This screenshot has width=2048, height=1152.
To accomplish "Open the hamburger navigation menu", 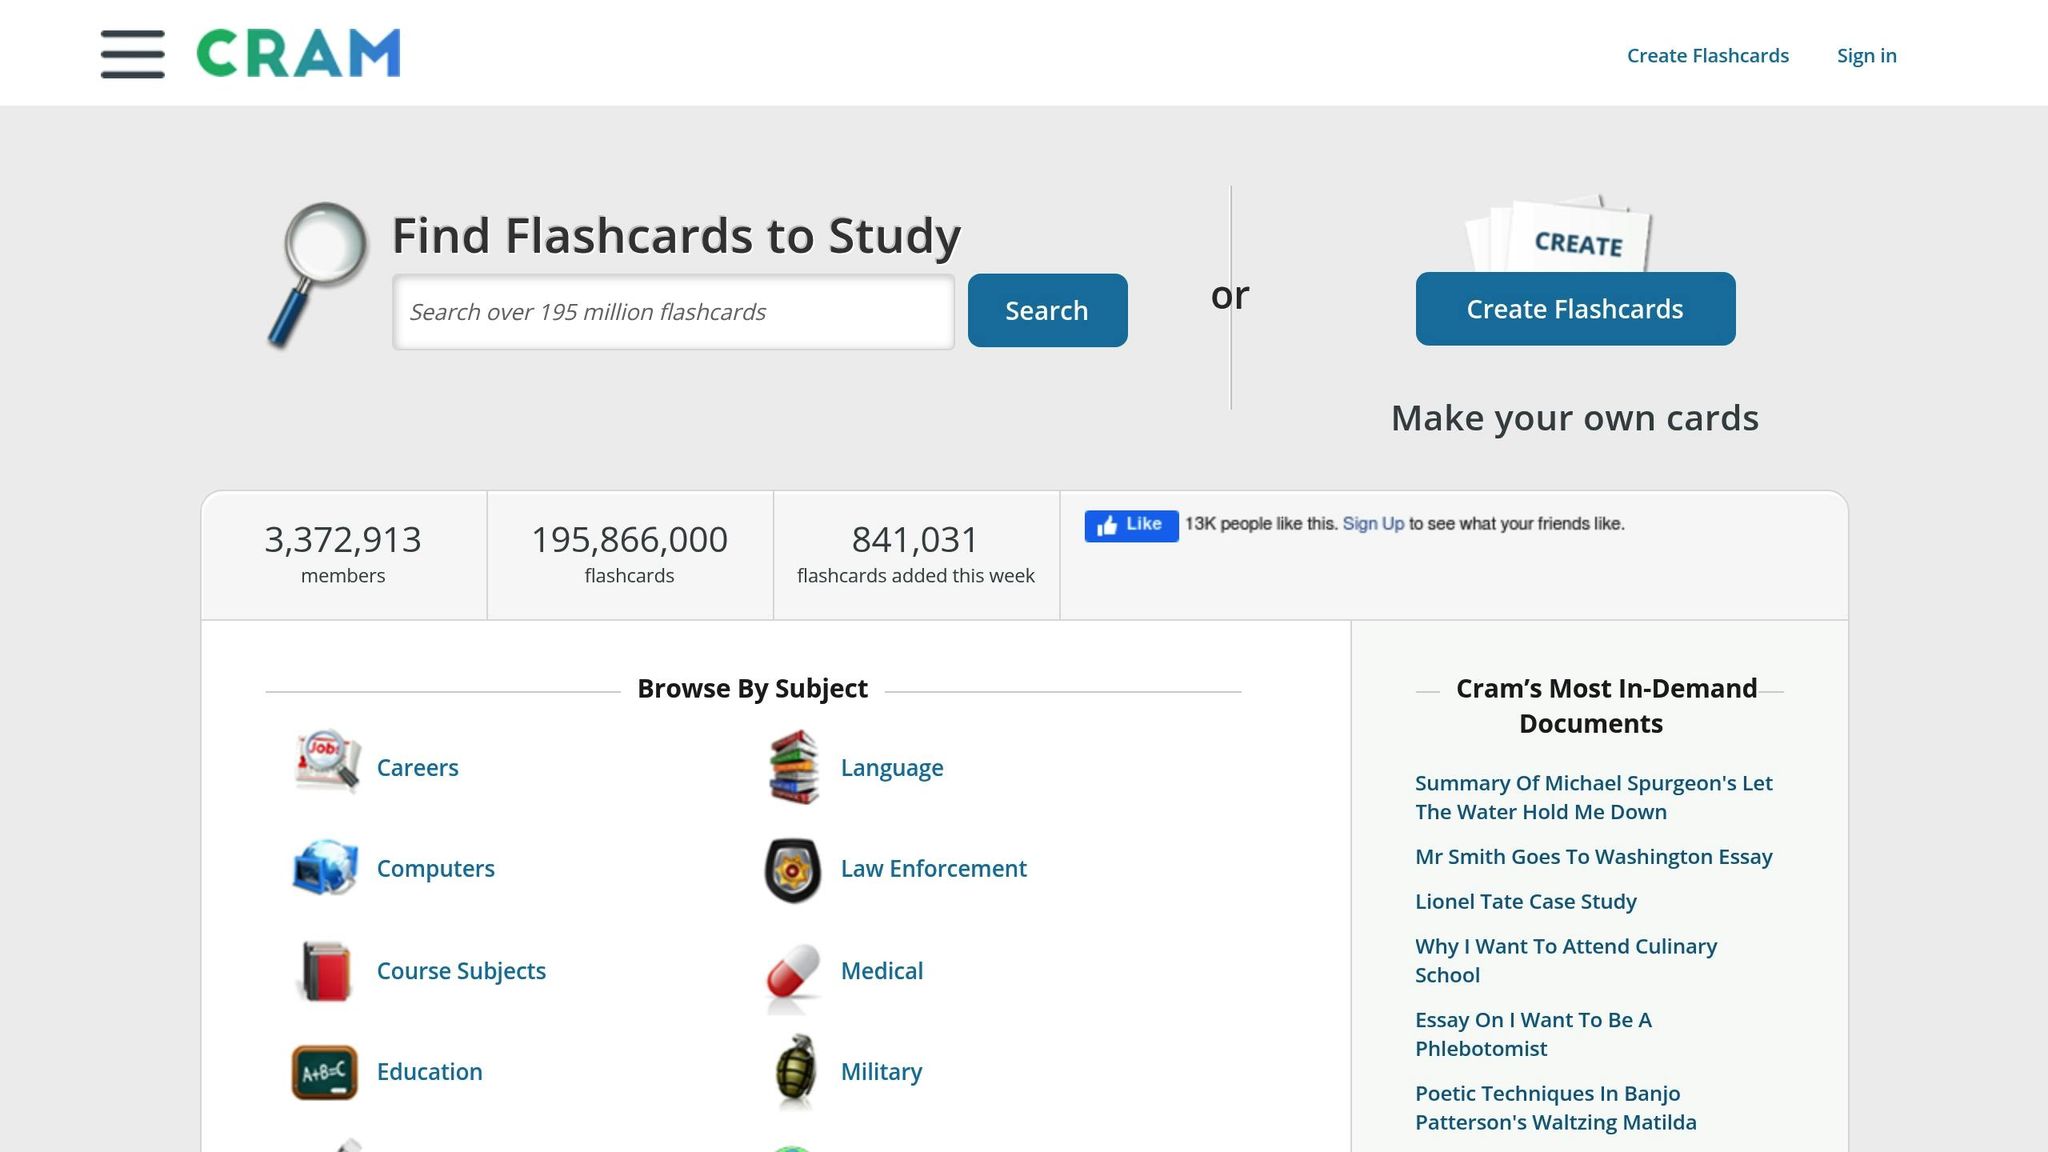I will point(132,54).
